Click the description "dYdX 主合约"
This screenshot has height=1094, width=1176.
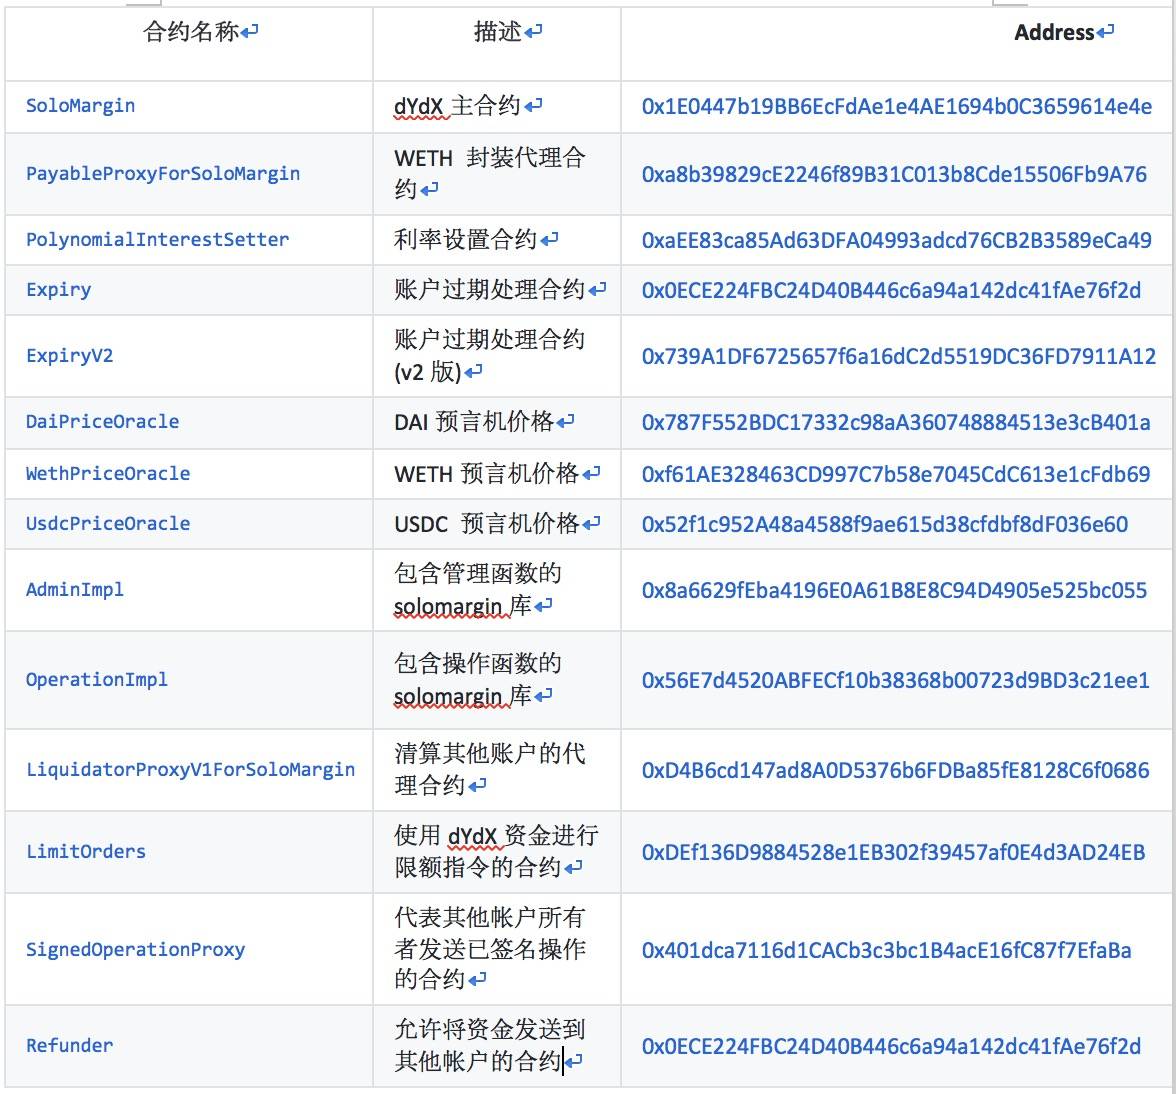pyautogui.click(x=458, y=106)
